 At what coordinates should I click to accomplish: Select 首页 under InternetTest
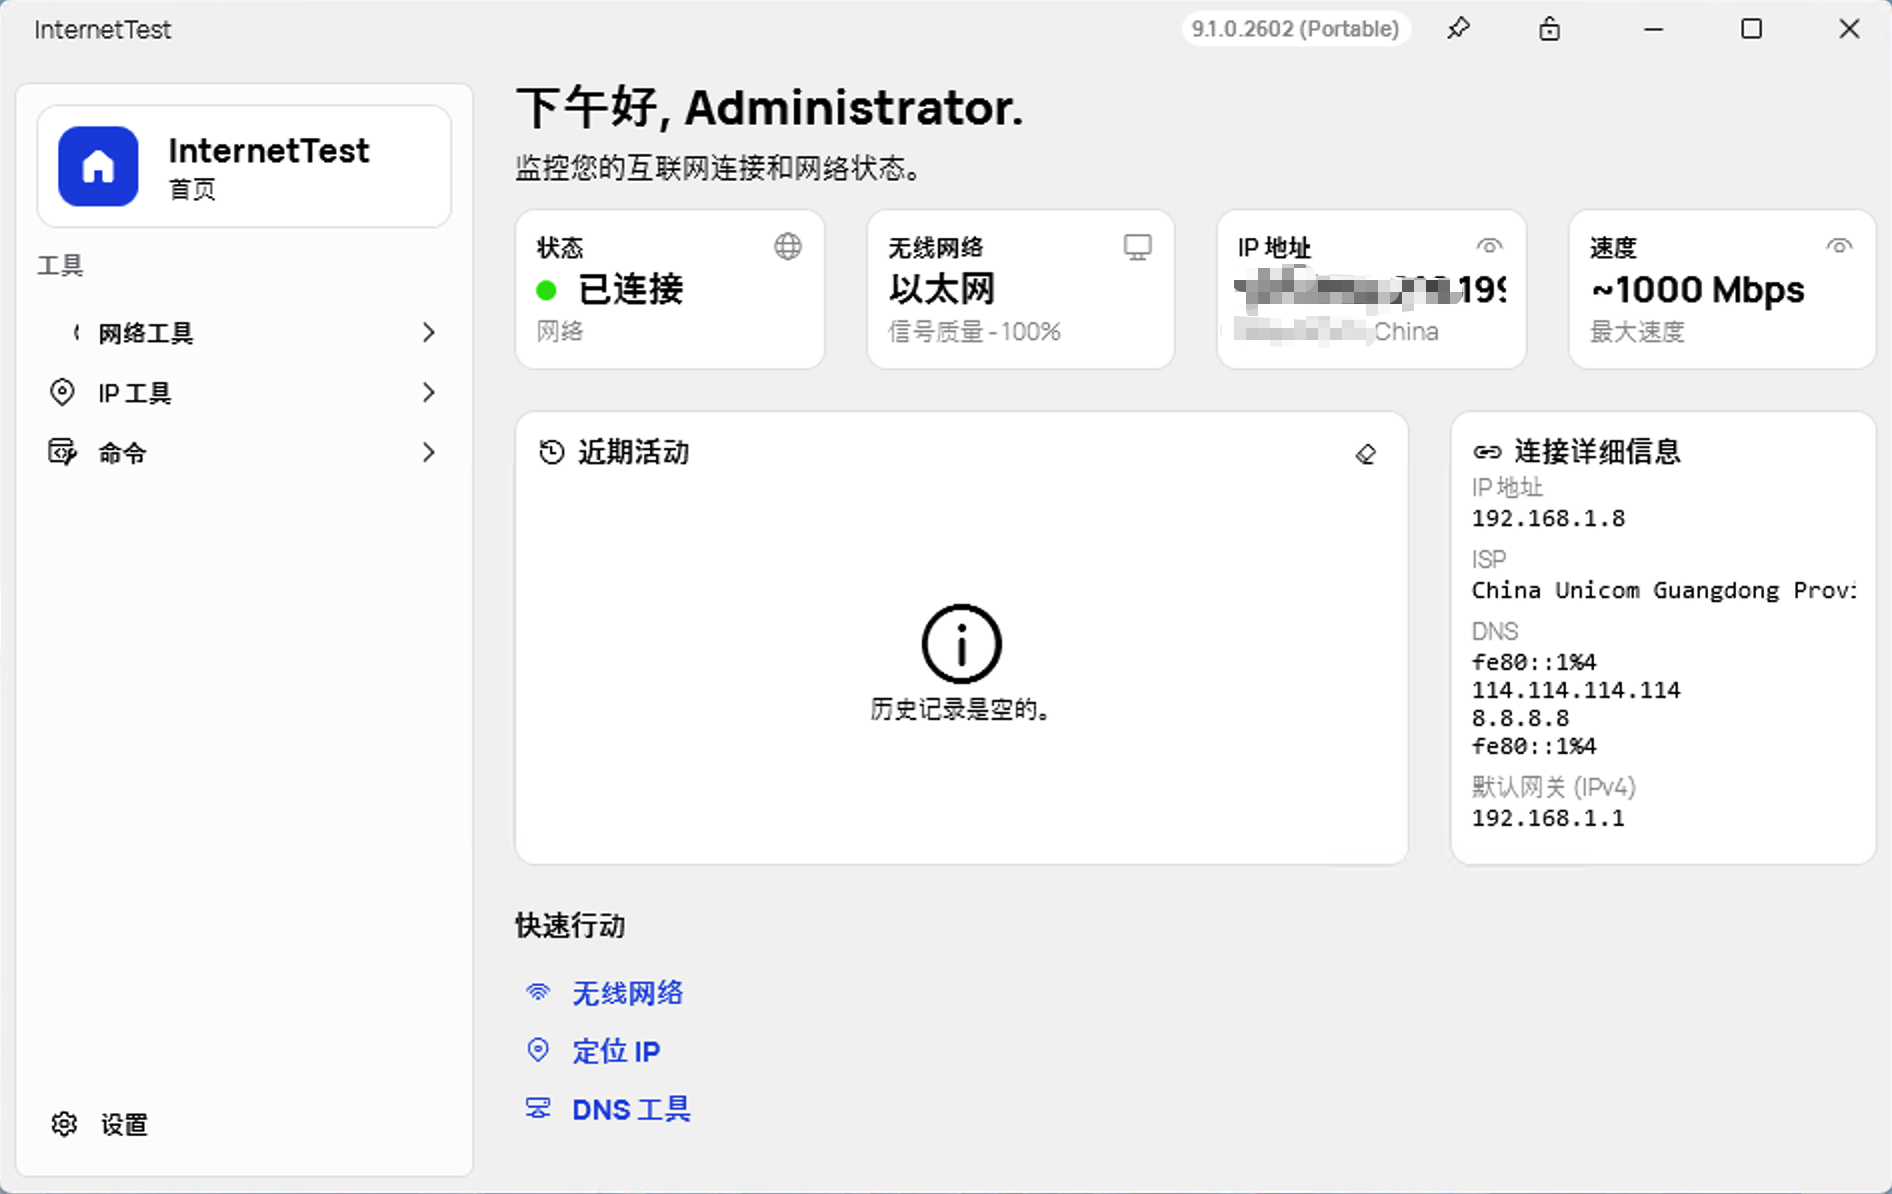coord(192,188)
